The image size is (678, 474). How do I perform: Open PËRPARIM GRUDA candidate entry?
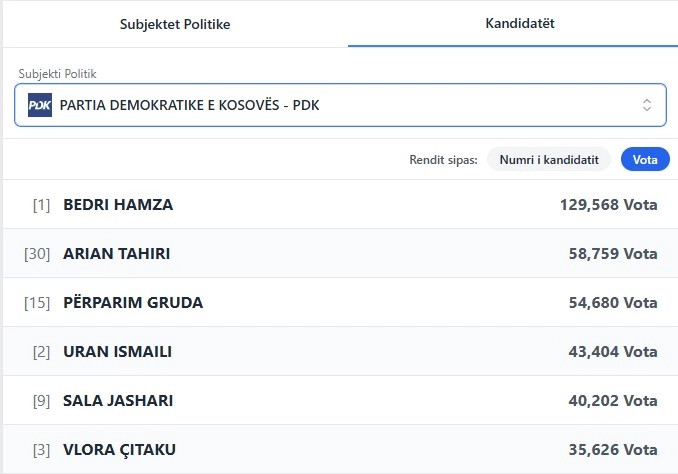coord(133,303)
